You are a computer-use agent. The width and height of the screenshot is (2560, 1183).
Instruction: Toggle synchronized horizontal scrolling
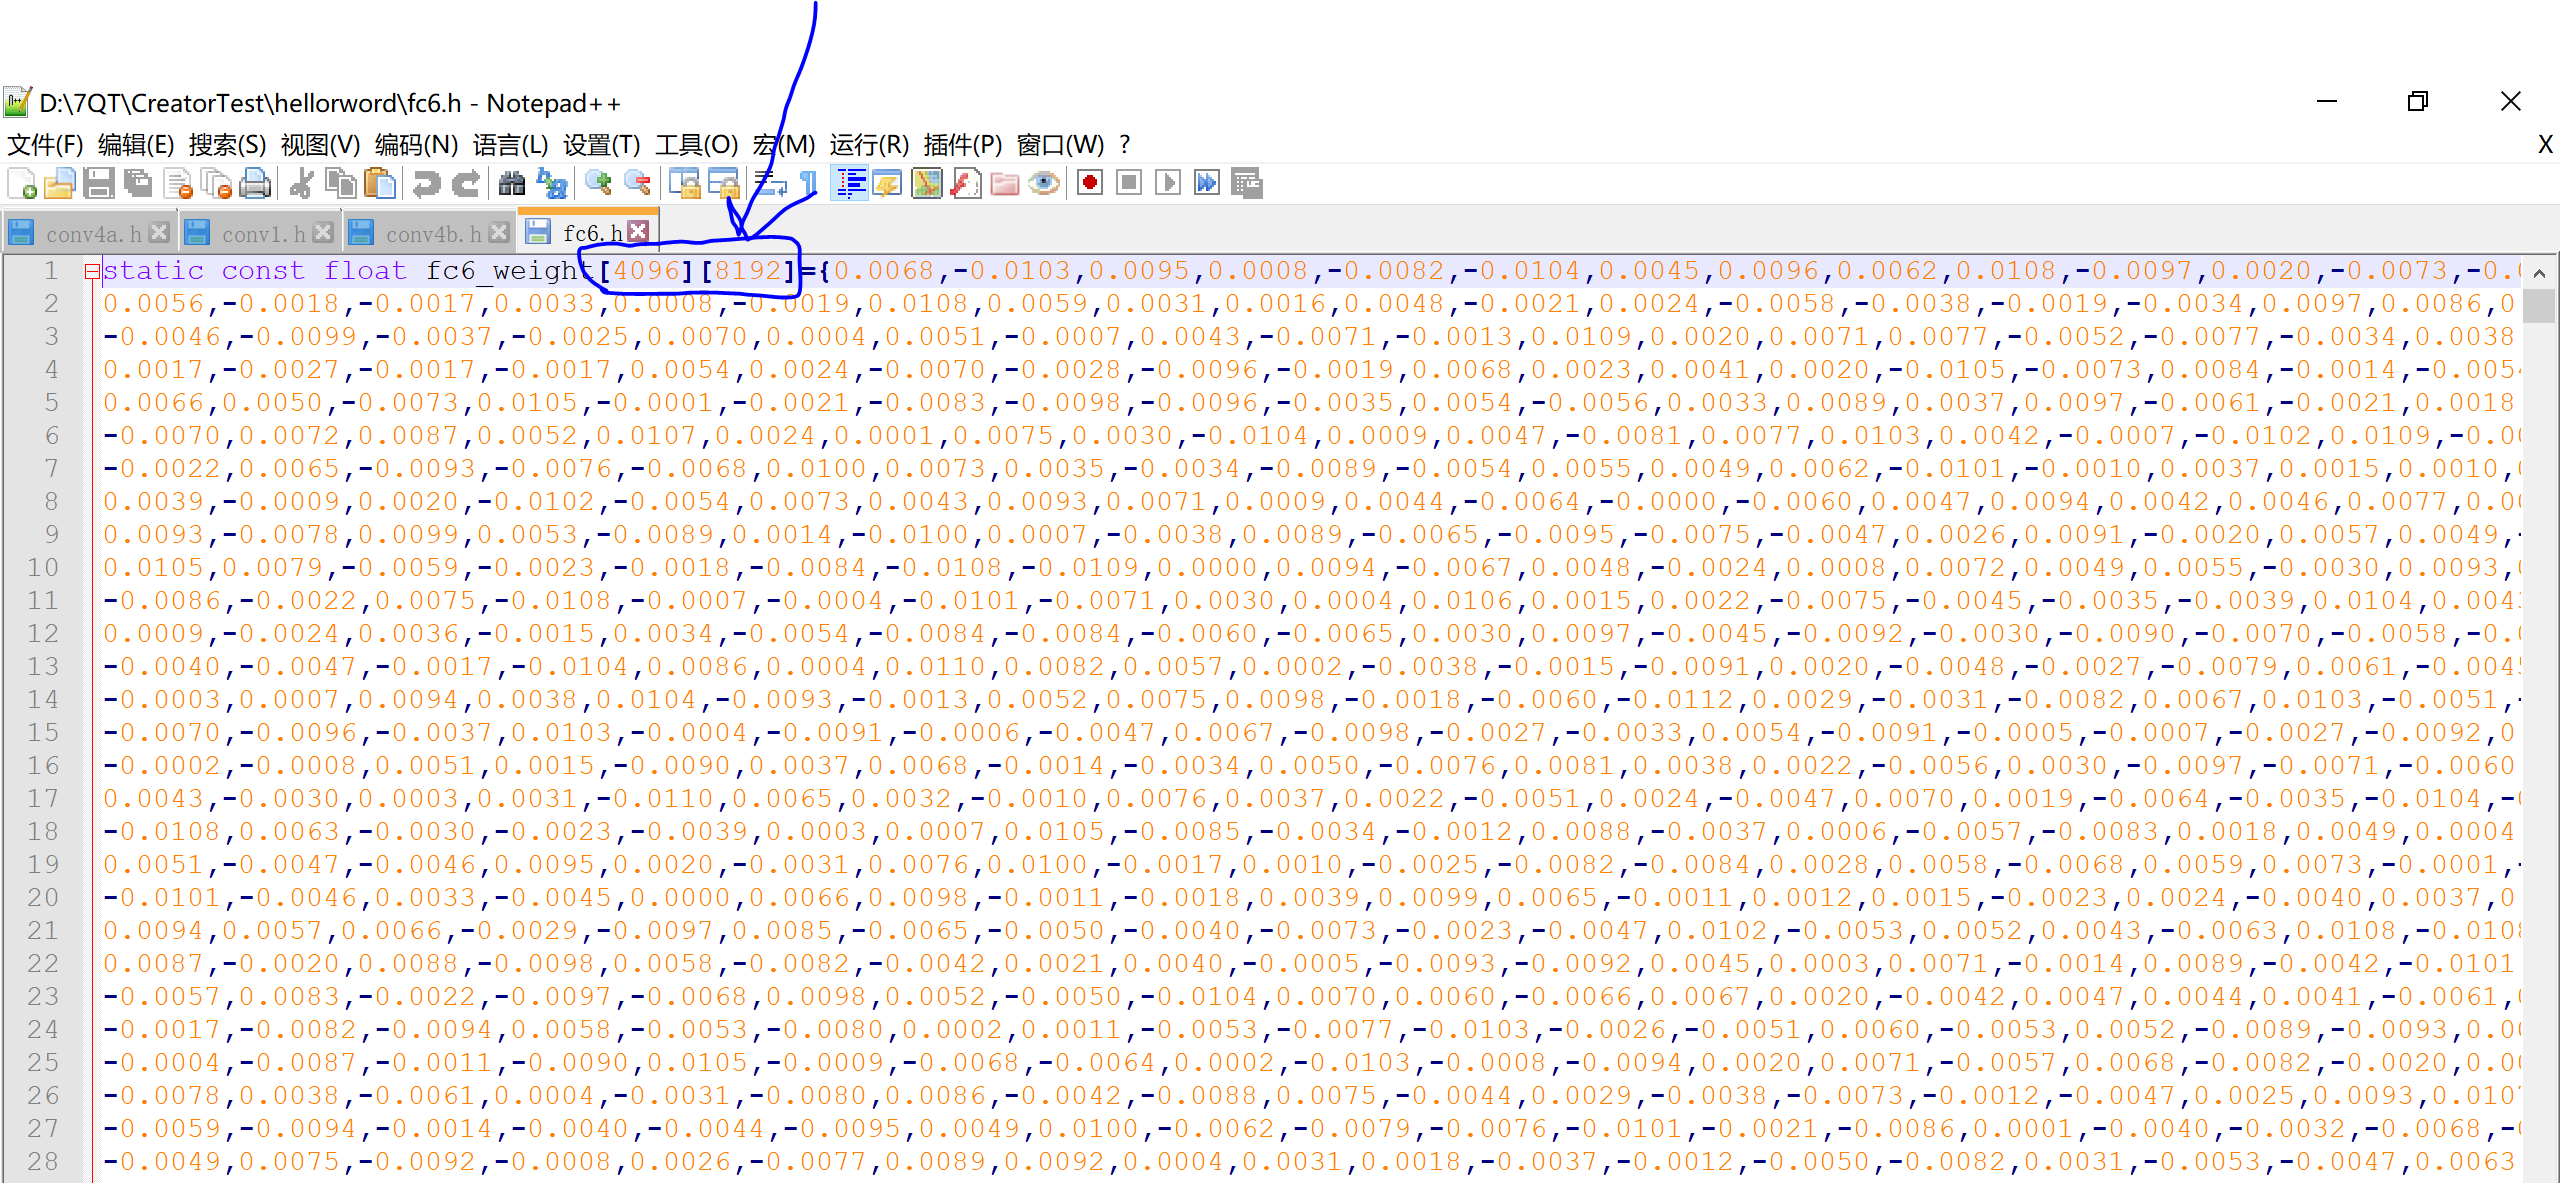[x=723, y=184]
